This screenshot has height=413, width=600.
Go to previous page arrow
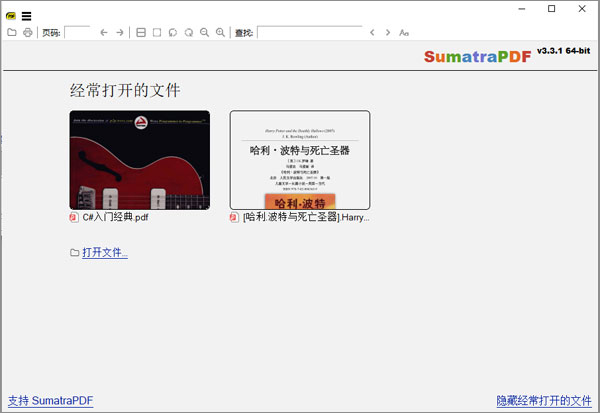pos(103,33)
